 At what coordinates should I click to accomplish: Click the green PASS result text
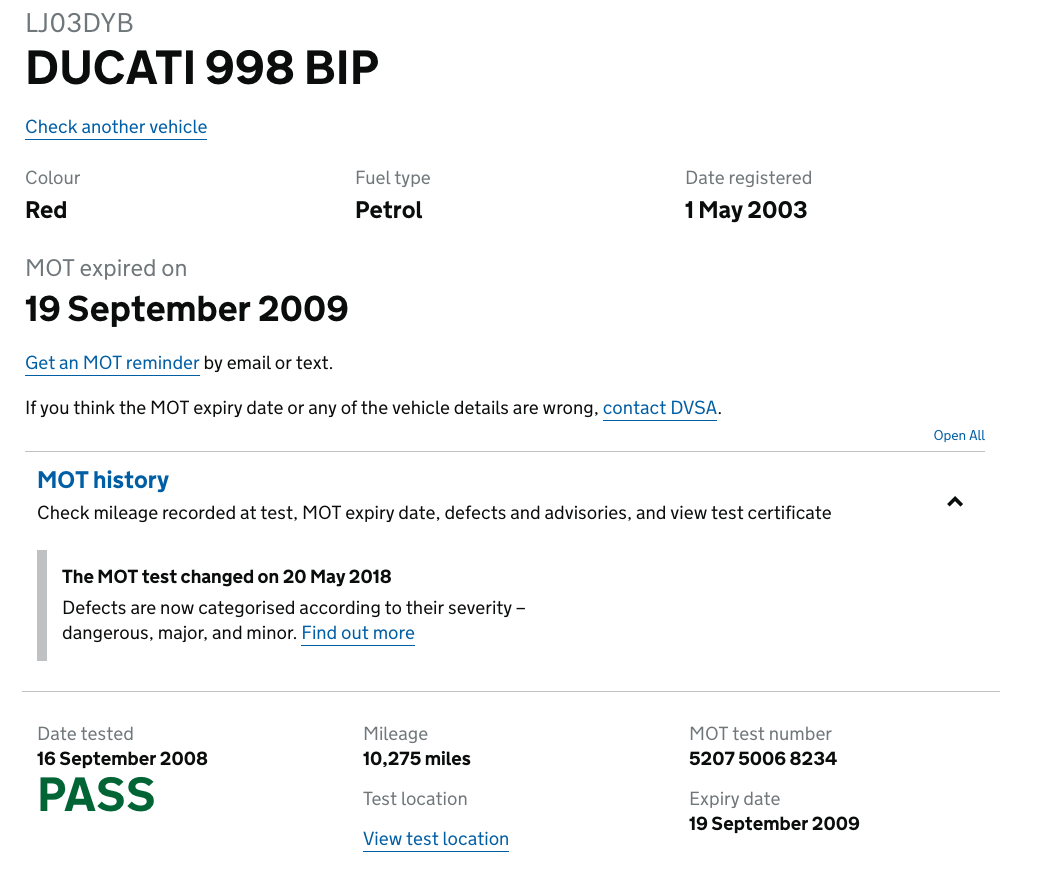(96, 796)
